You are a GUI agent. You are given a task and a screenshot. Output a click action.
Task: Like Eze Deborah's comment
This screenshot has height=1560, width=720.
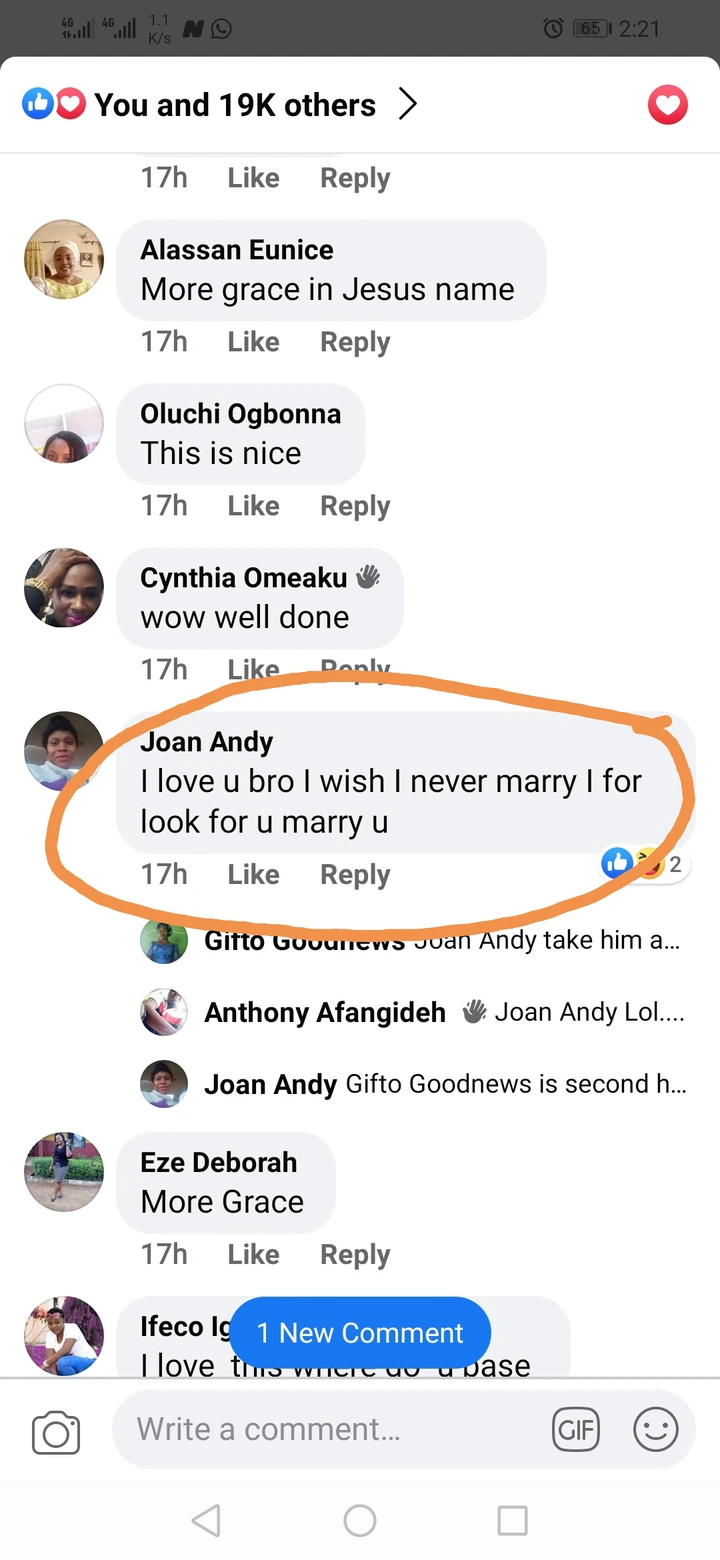[253, 1254]
